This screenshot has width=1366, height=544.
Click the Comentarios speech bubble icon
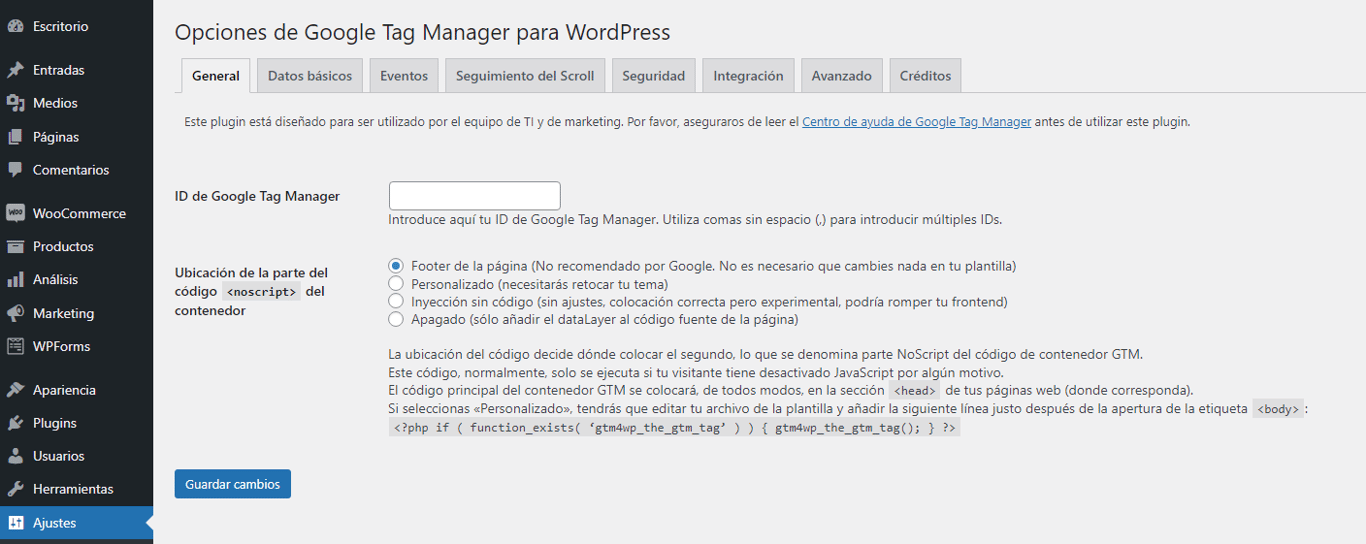pos(15,170)
